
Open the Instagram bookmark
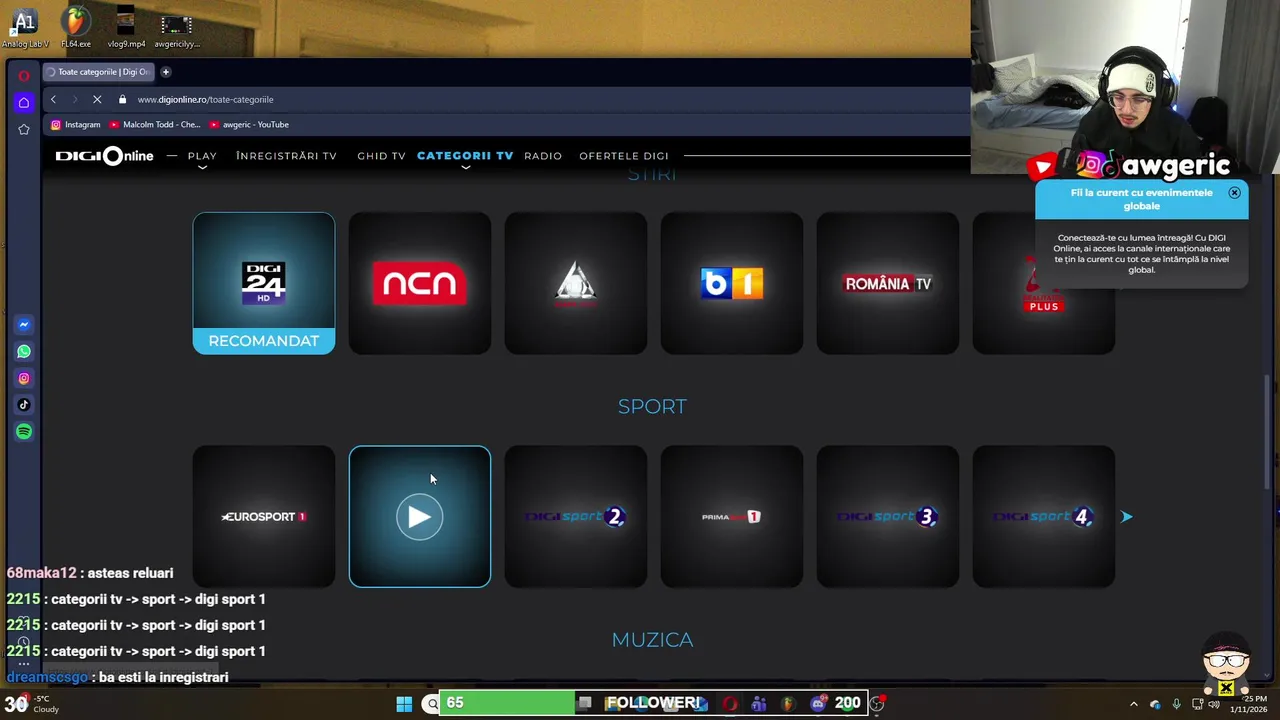[76, 124]
